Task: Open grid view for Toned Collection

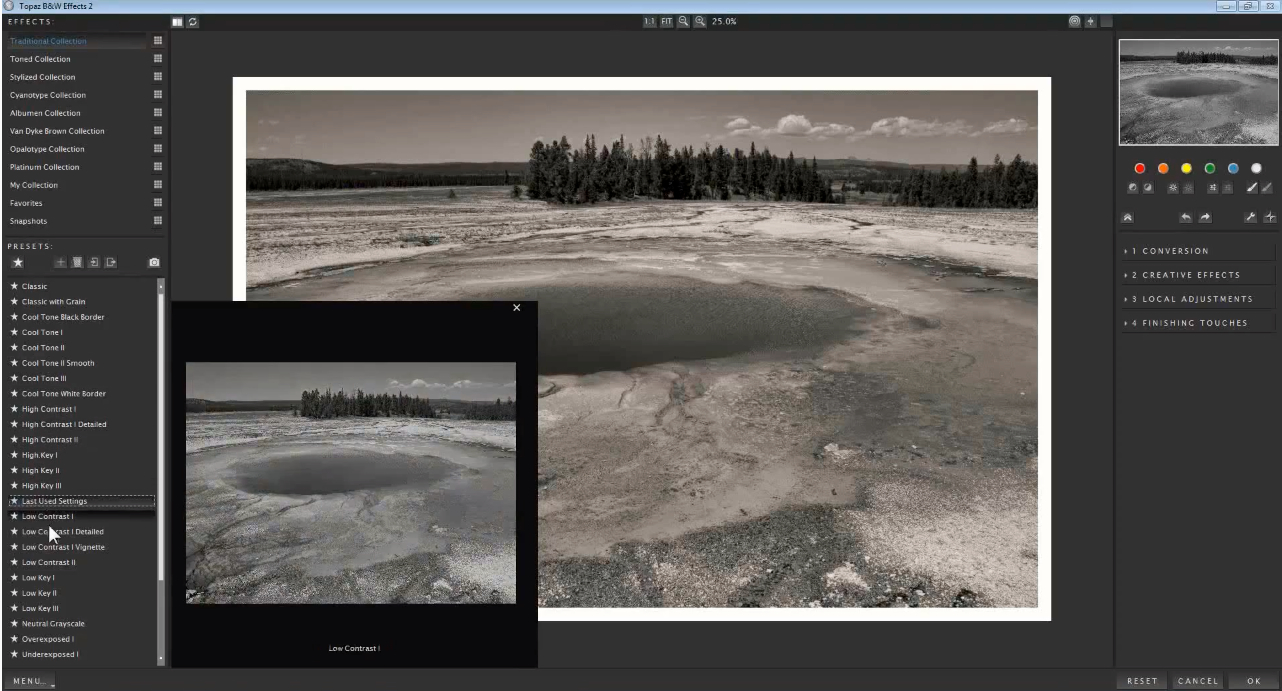Action: pos(158,59)
